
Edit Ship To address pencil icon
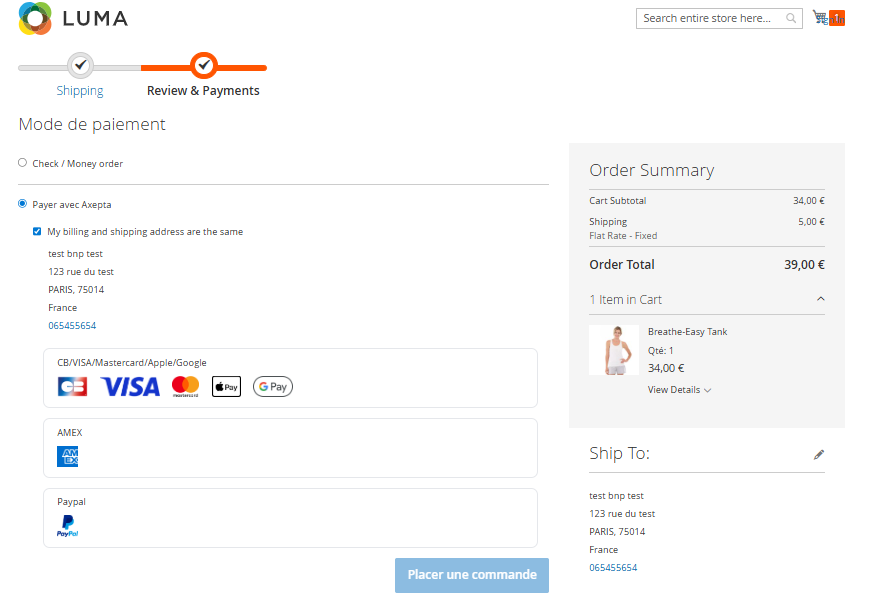(819, 454)
